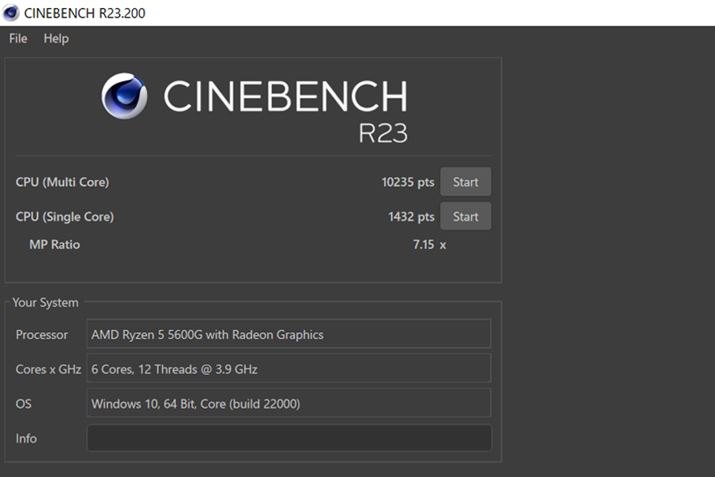Click the Cinebench title bar app icon

[x=10, y=13]
